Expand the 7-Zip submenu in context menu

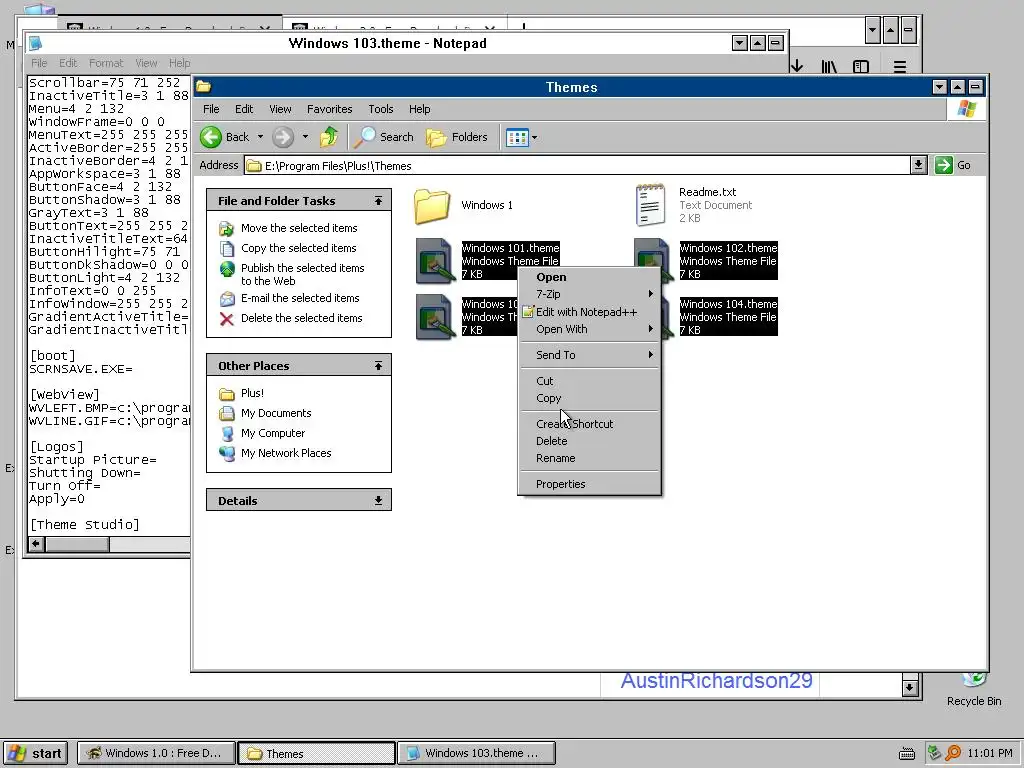point(650,294)
